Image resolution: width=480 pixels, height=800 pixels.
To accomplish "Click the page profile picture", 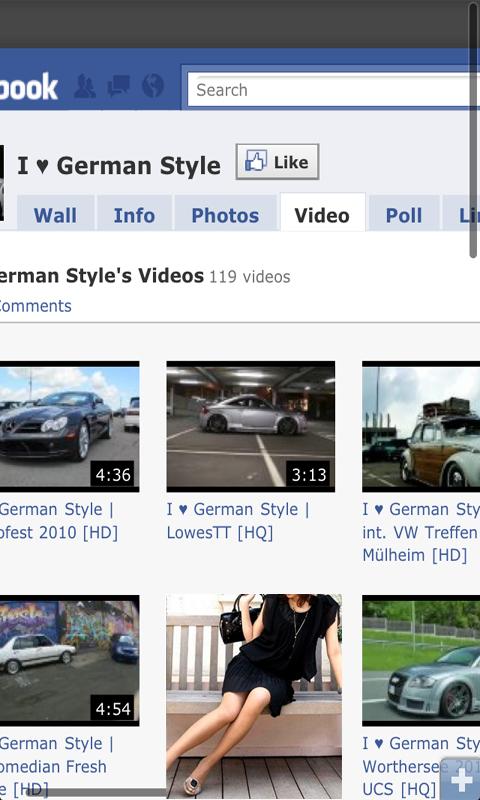I will (2, 183).
